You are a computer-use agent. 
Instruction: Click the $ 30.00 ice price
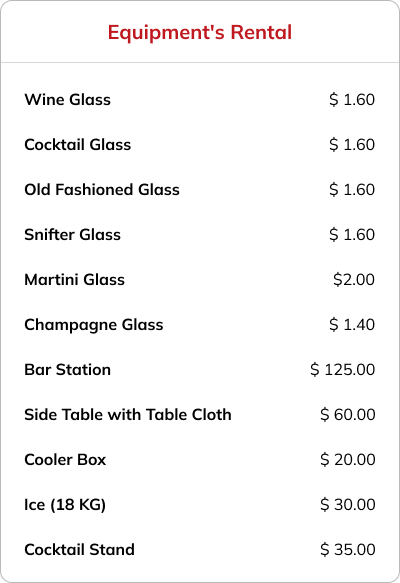(348, 505)
